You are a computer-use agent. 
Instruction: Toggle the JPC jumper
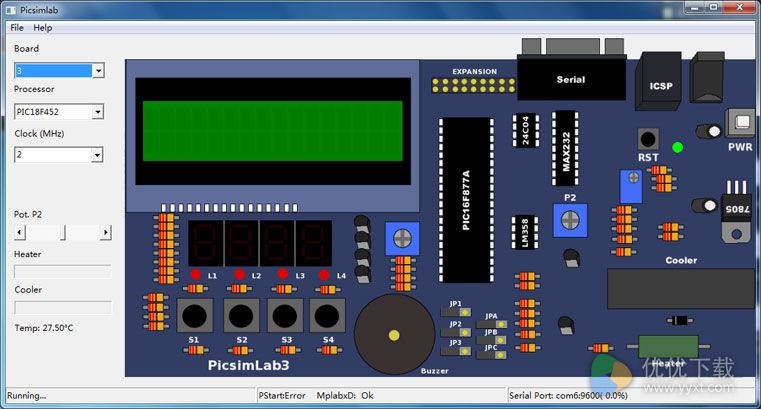pyautogui.click(x=492, y=355)
